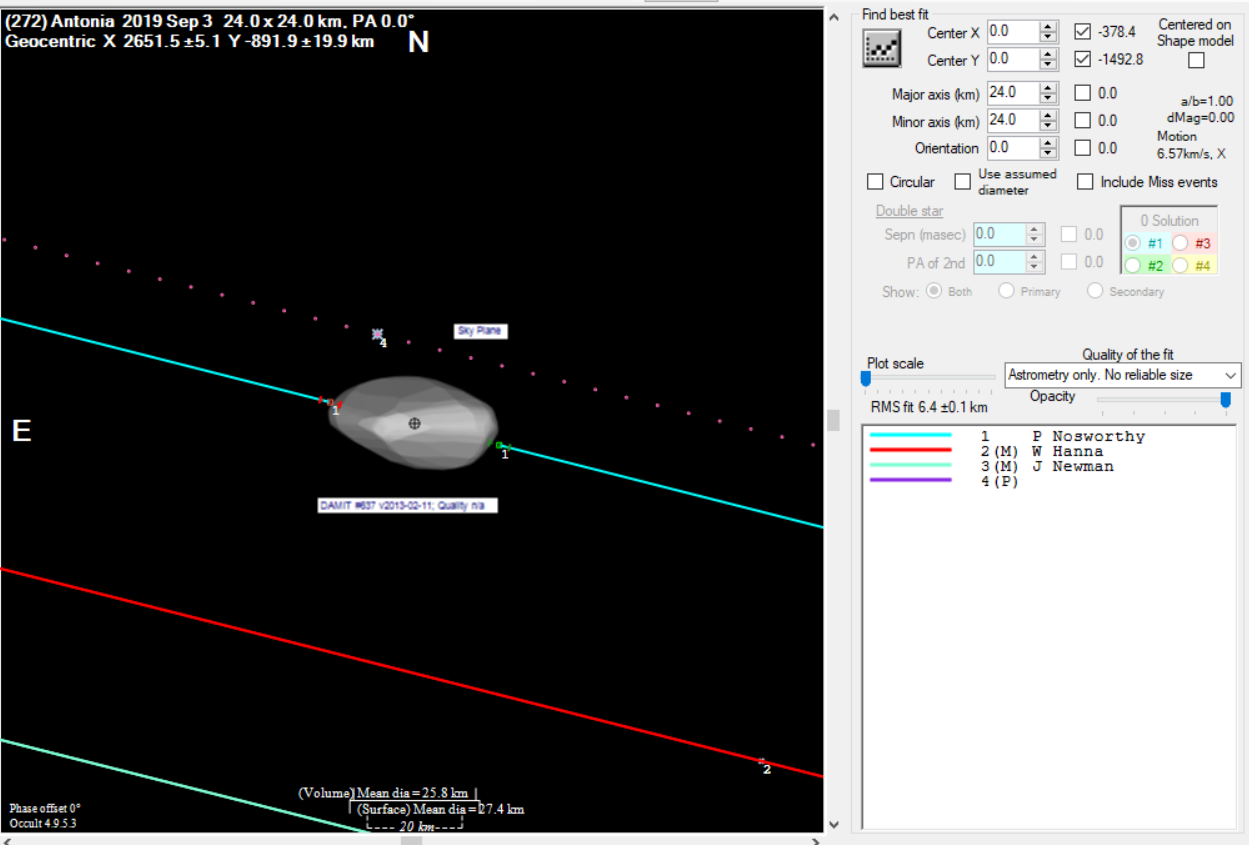Click the Find best fit chart icon button
Viewport: 1249px width, 845px height.
click(x=882, y=48)
